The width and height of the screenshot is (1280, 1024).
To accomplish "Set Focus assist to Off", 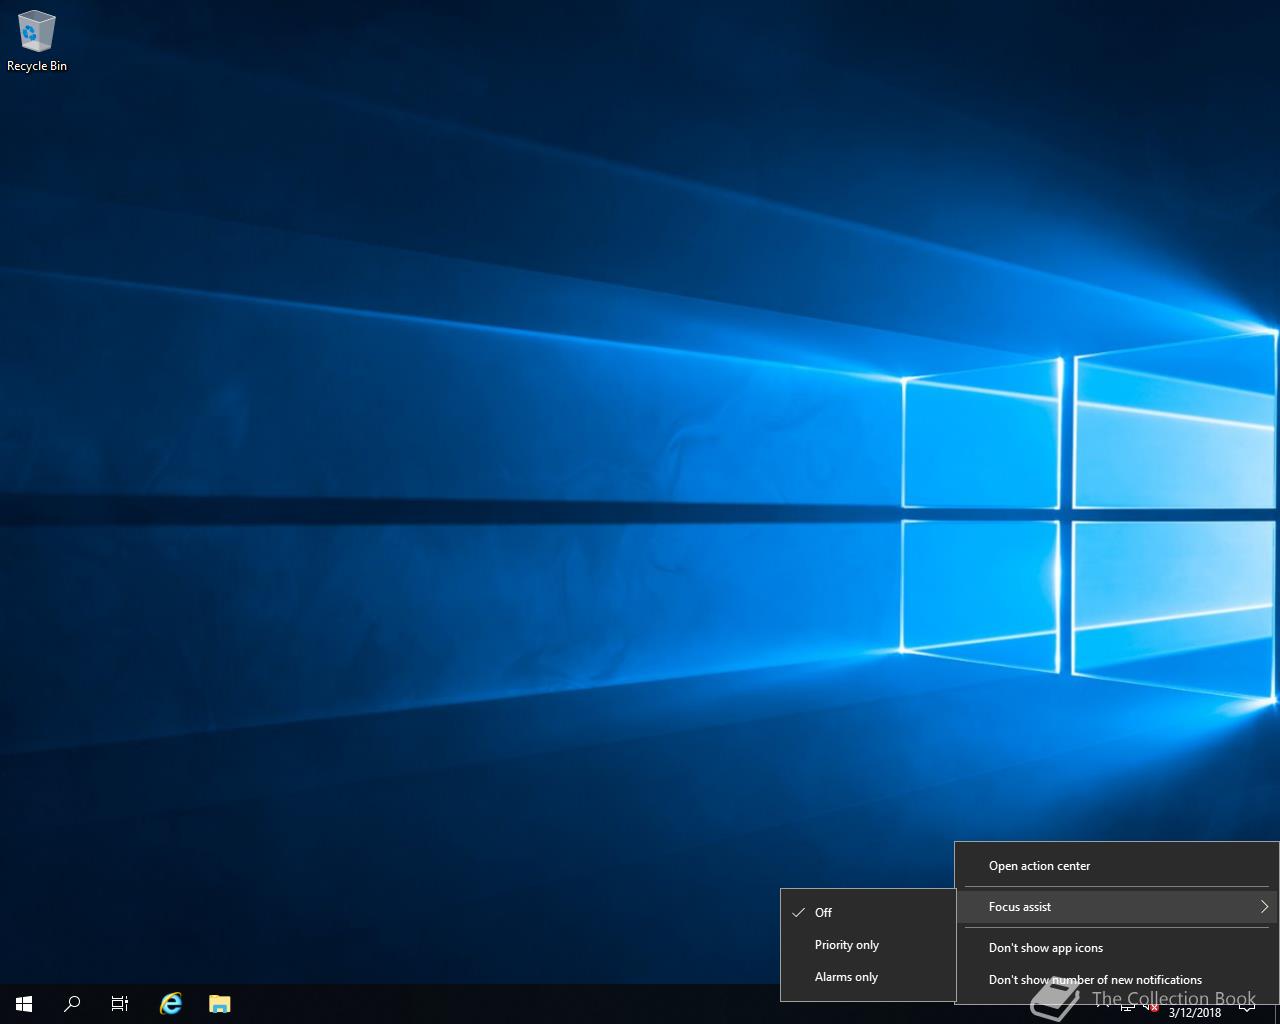I will point(868,912).
